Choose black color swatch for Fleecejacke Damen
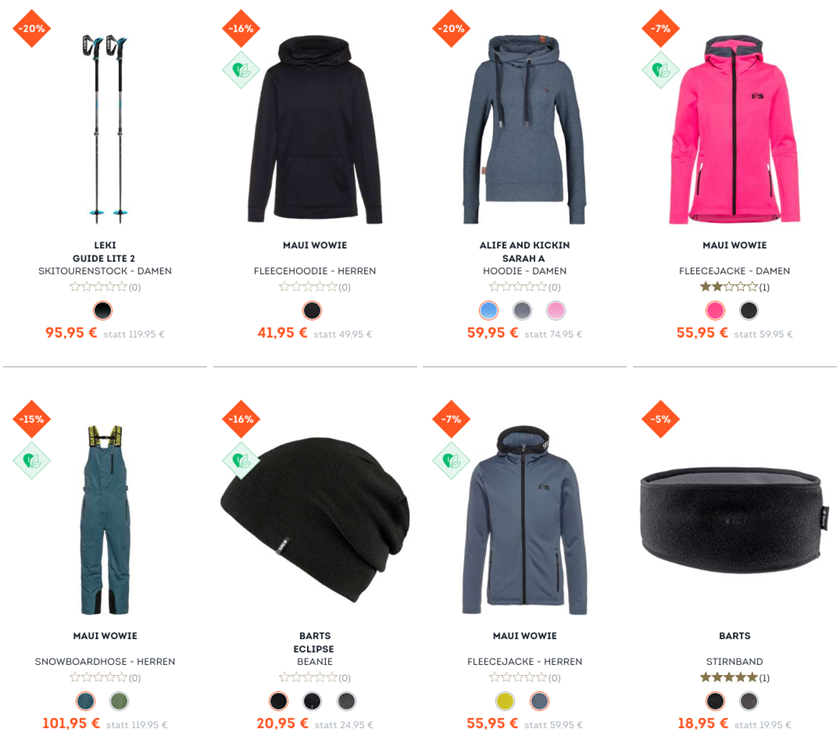 coord(748,310)
